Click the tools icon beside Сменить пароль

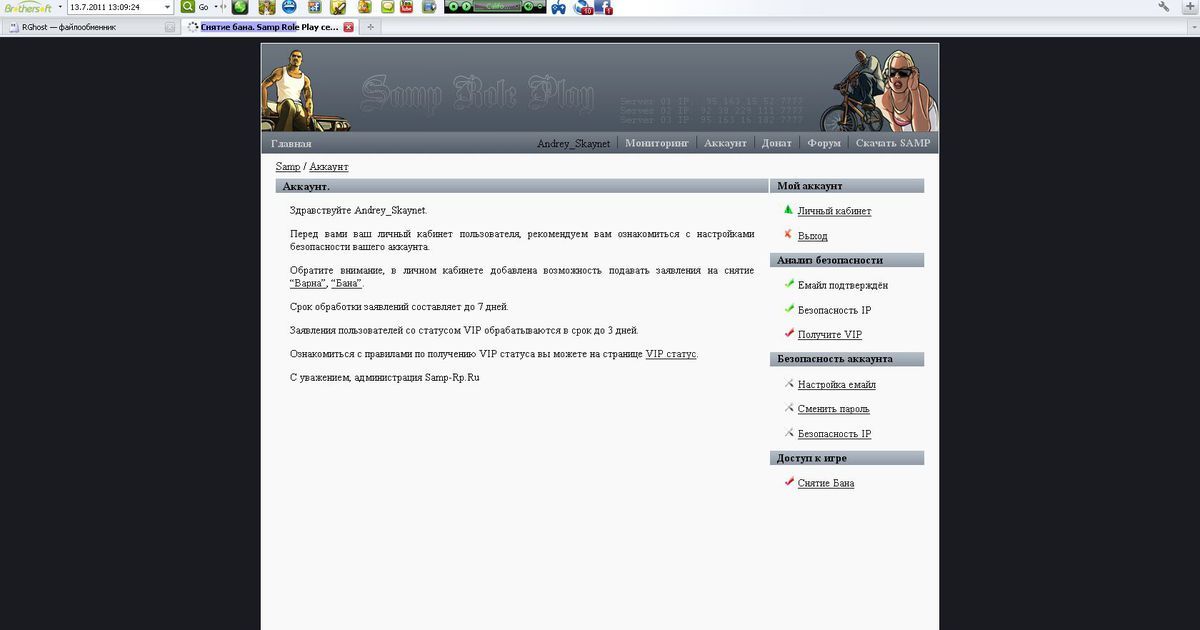788,407
